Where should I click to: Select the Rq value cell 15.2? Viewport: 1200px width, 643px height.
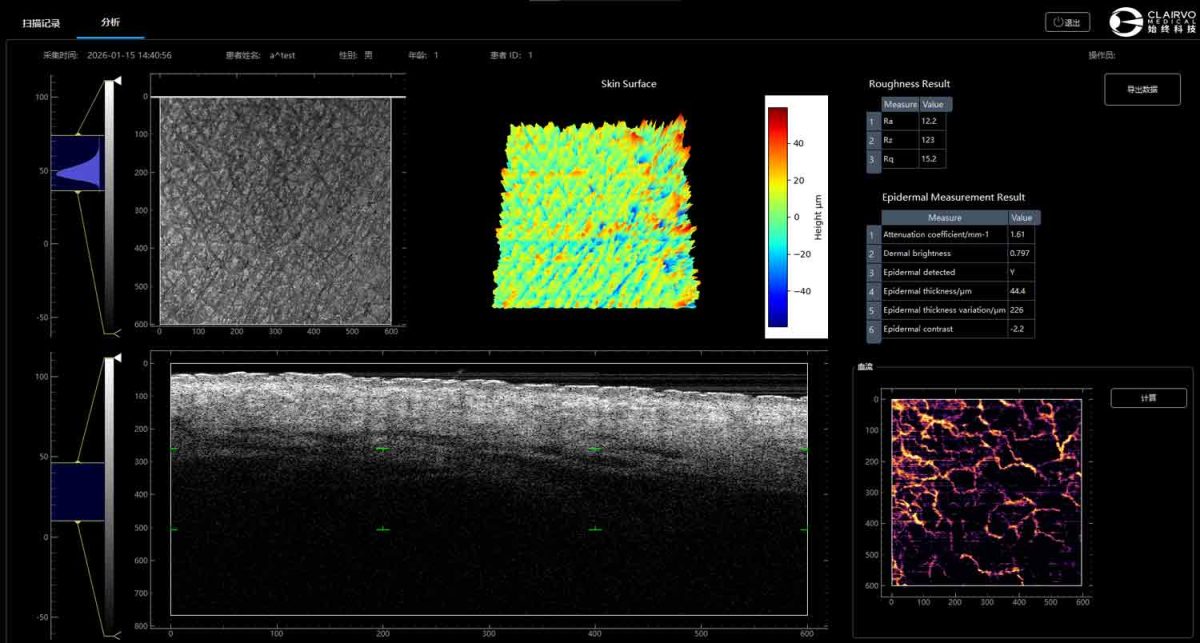(x=931, y=159)
